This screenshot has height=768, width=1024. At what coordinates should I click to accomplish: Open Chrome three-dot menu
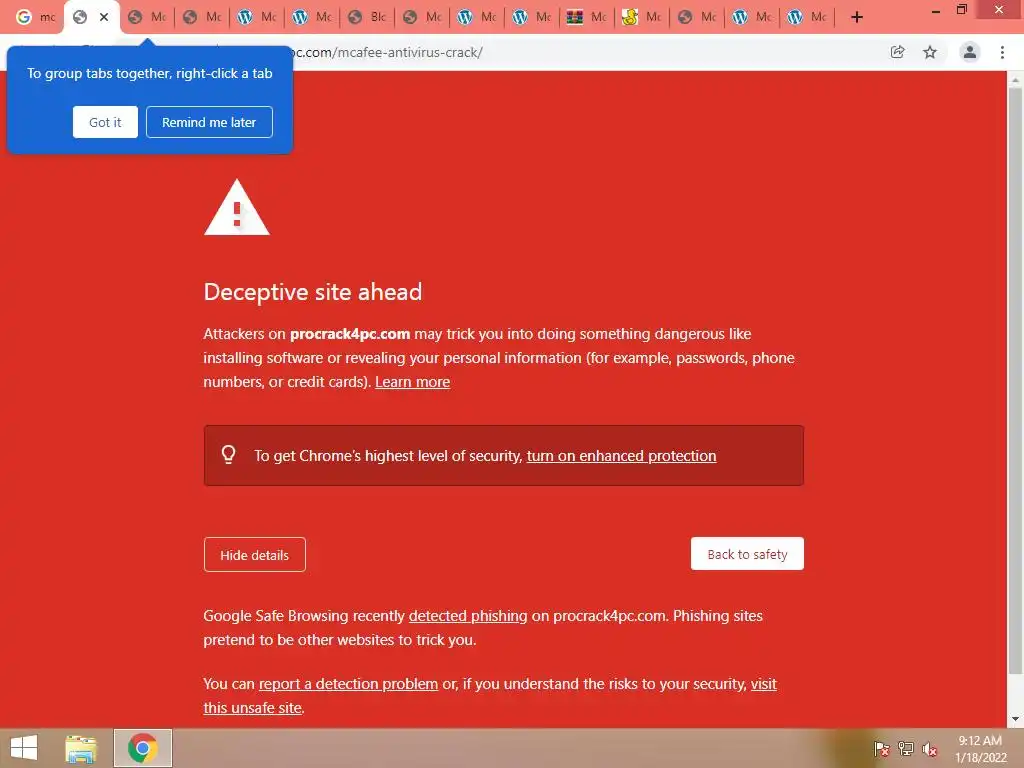[x=1002, y=52]
